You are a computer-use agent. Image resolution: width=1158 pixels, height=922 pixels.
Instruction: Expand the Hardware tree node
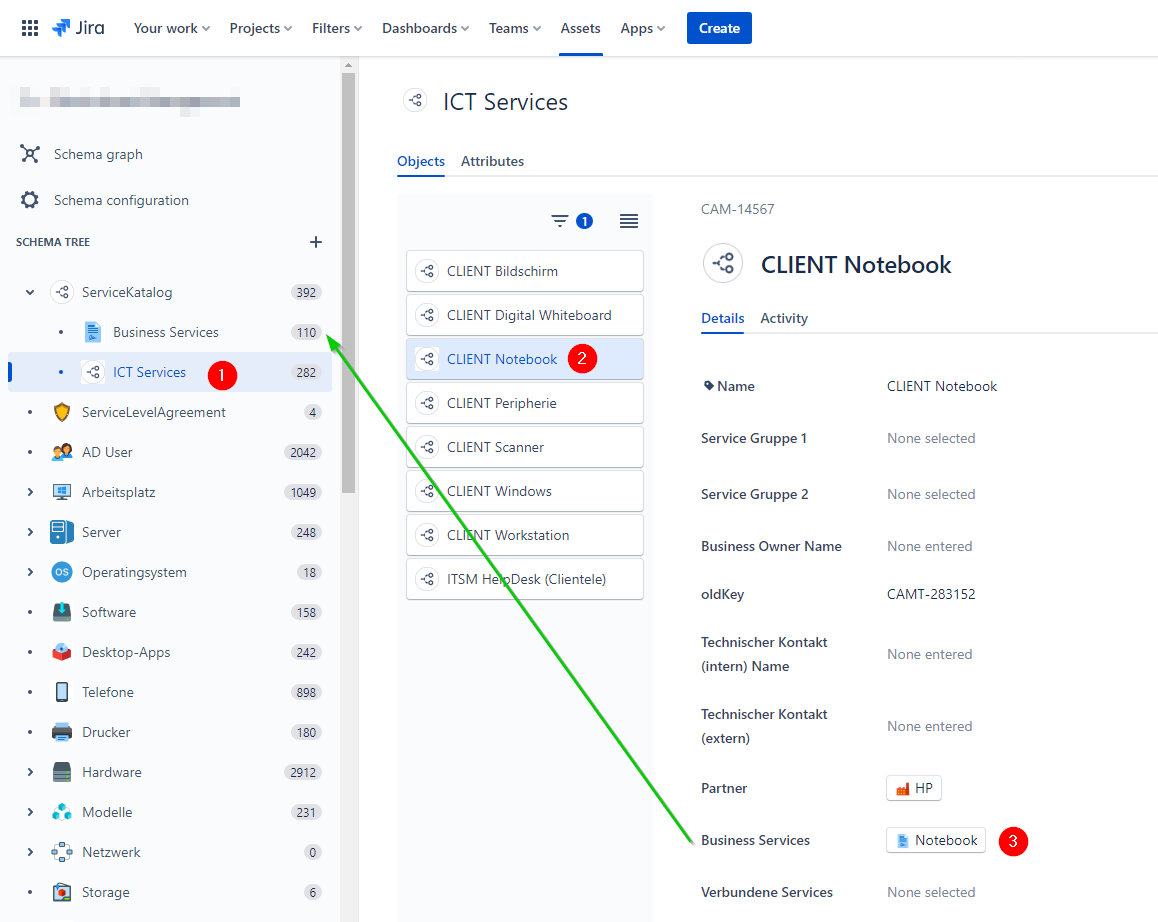pos(30,772)
